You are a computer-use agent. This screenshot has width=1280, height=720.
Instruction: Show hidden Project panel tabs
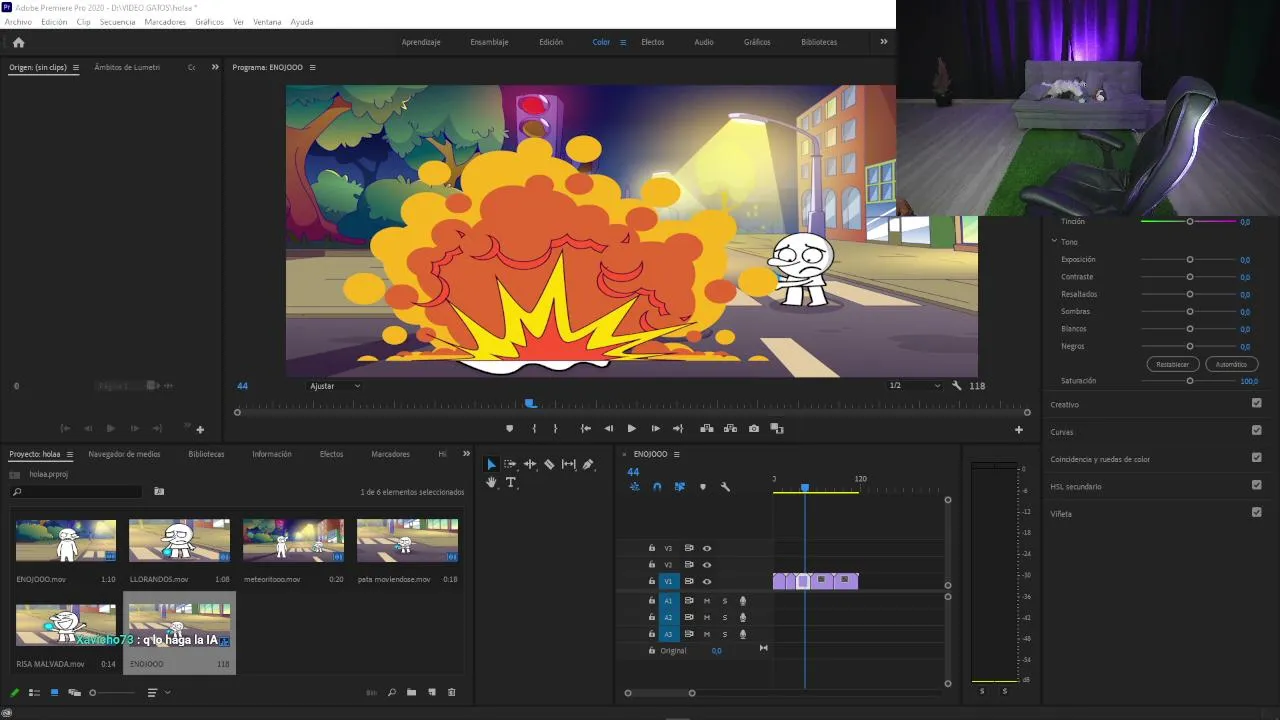click(466, 454)
